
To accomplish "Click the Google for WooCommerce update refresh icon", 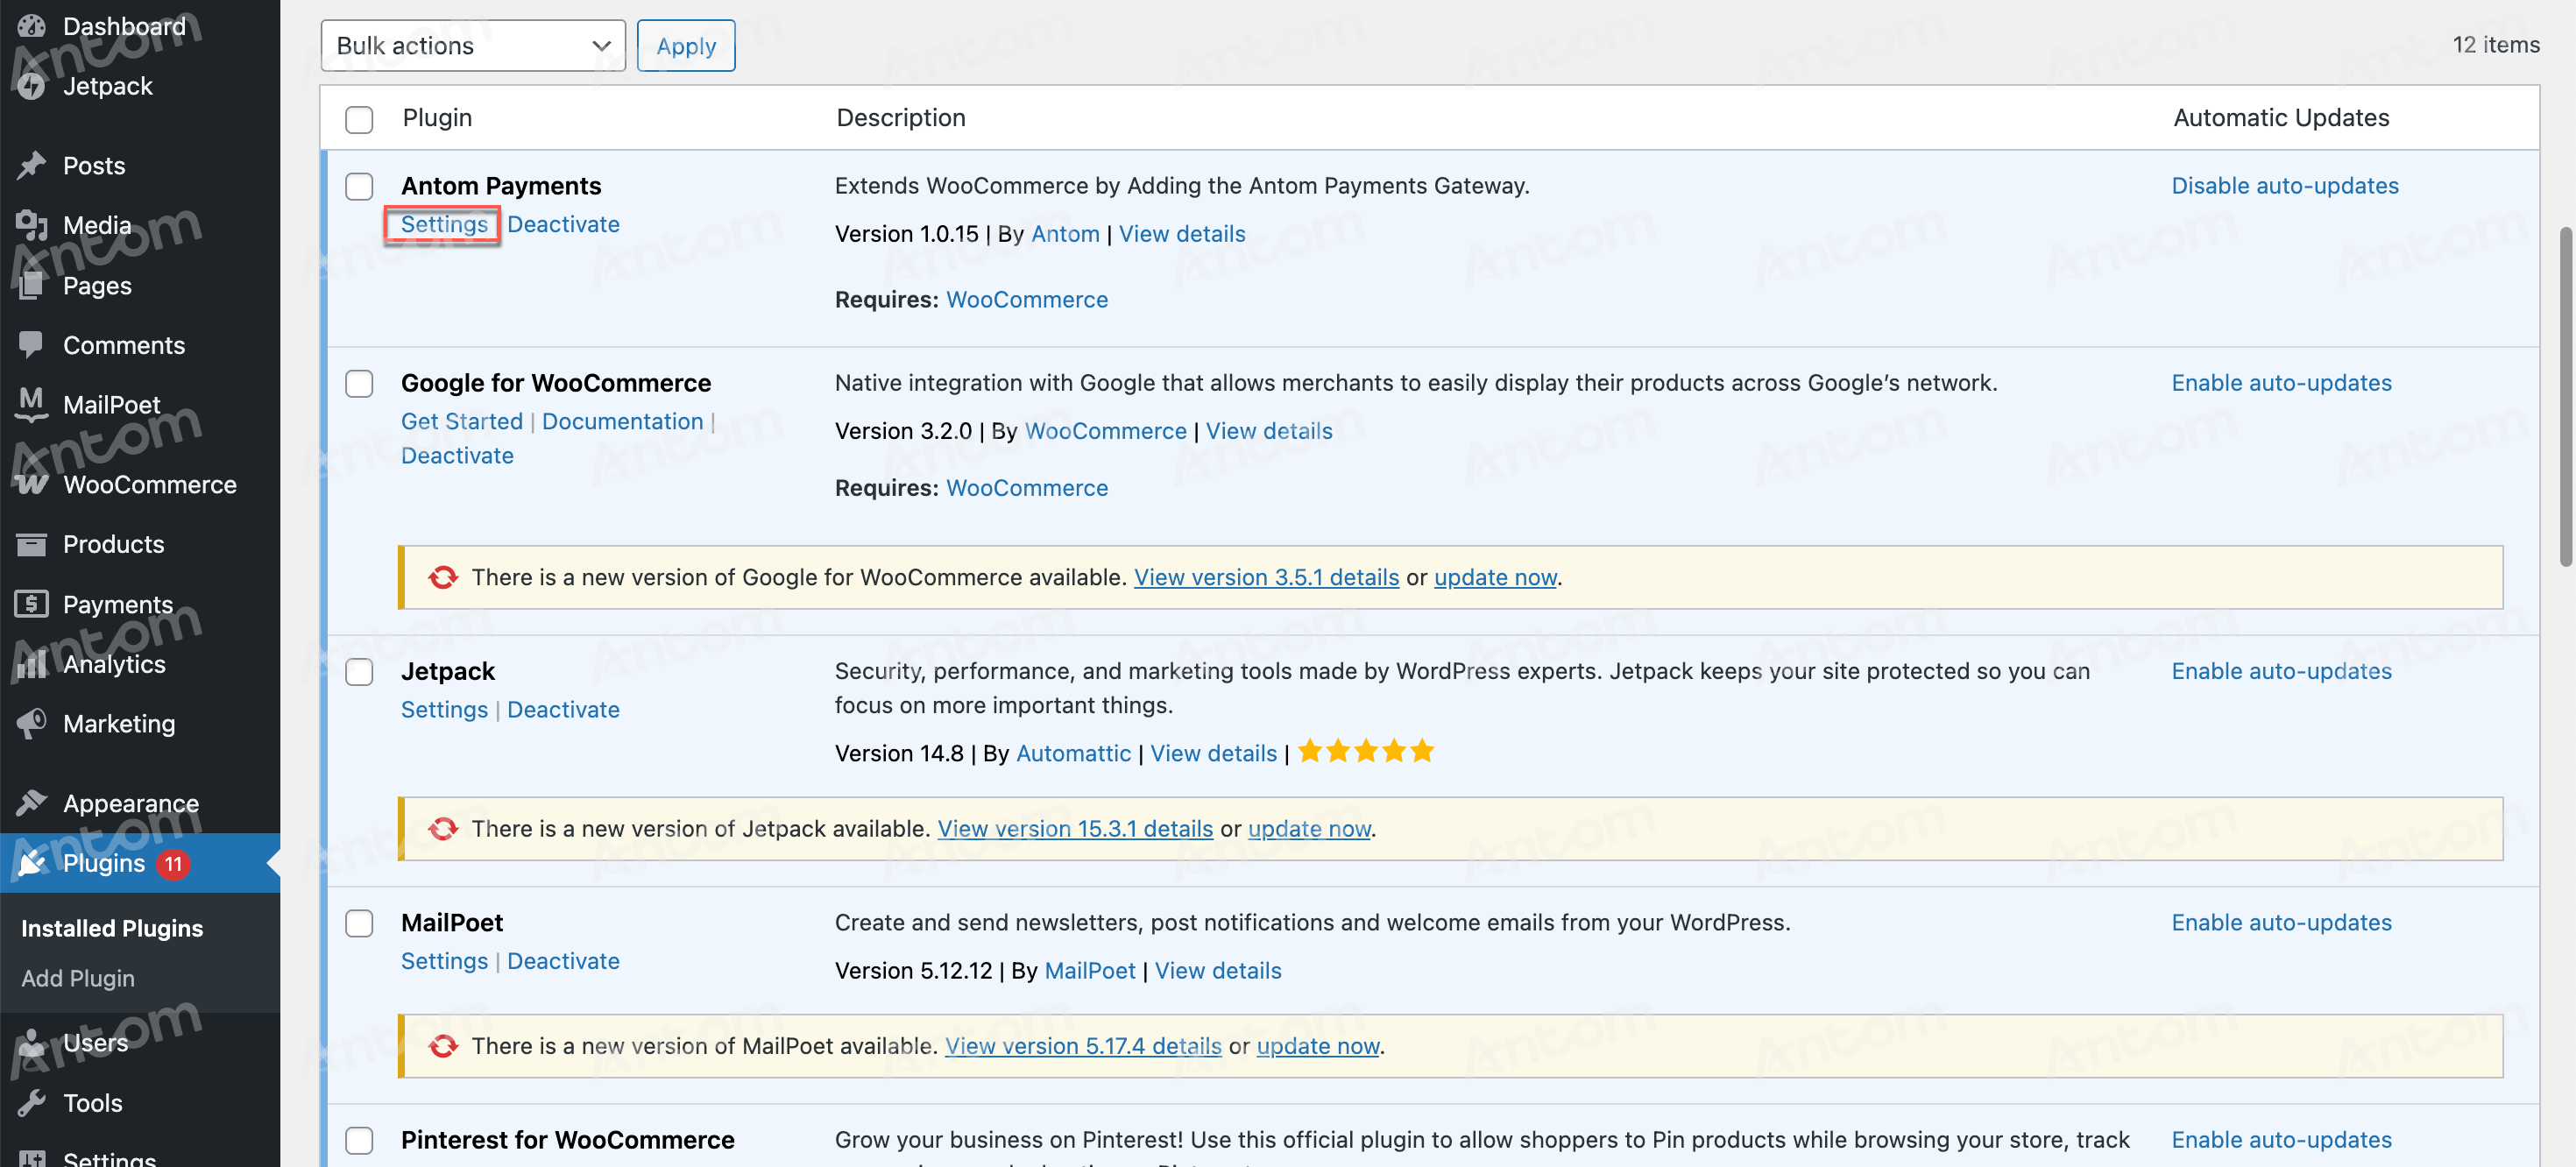I will pyautogui.click(x=443, y=577).
